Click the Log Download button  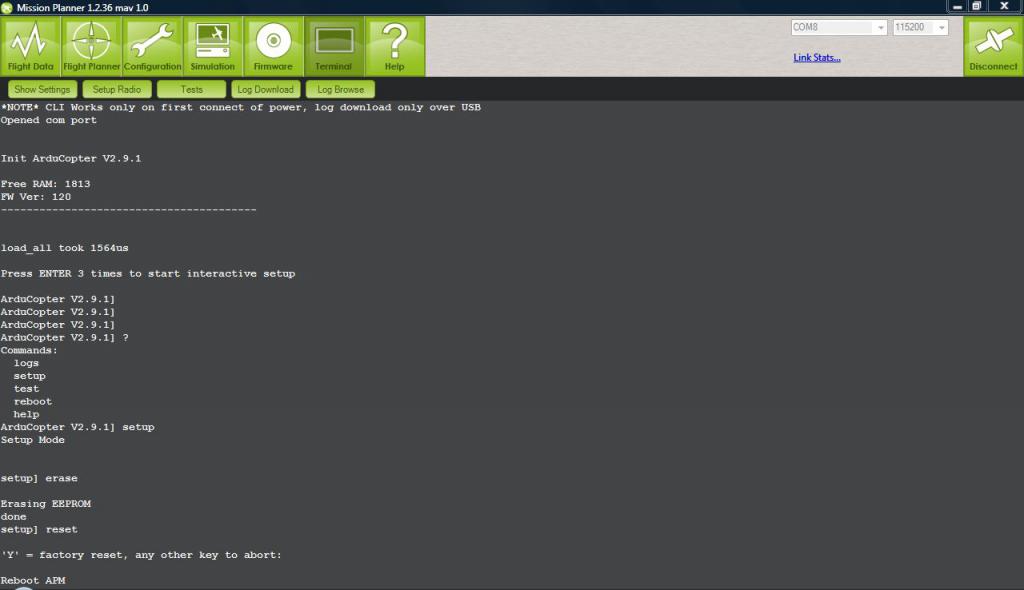tap(266, 90)
